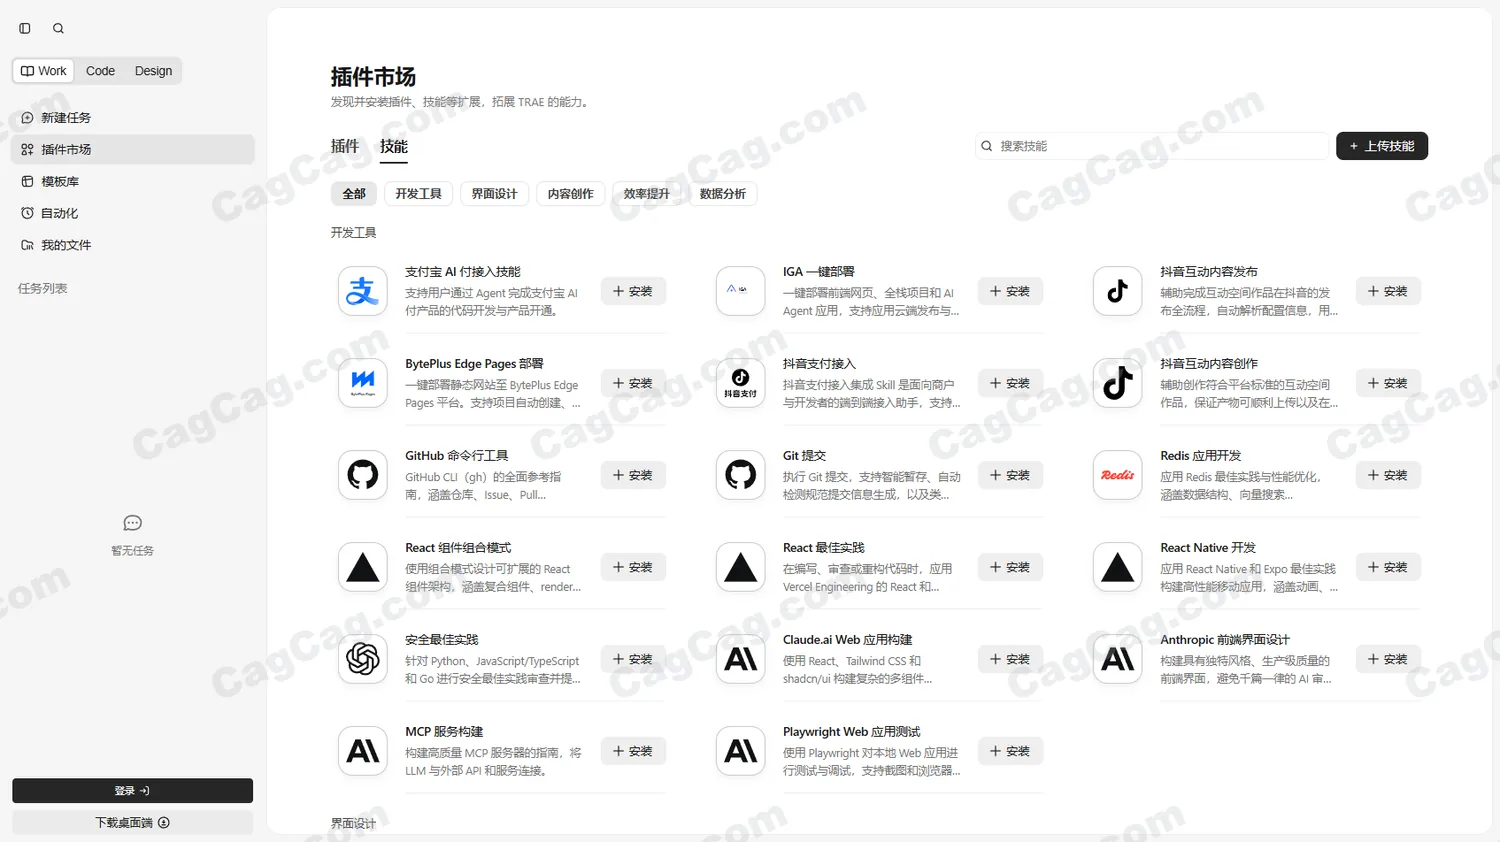Open the 插件 tab

coord(345,146)
